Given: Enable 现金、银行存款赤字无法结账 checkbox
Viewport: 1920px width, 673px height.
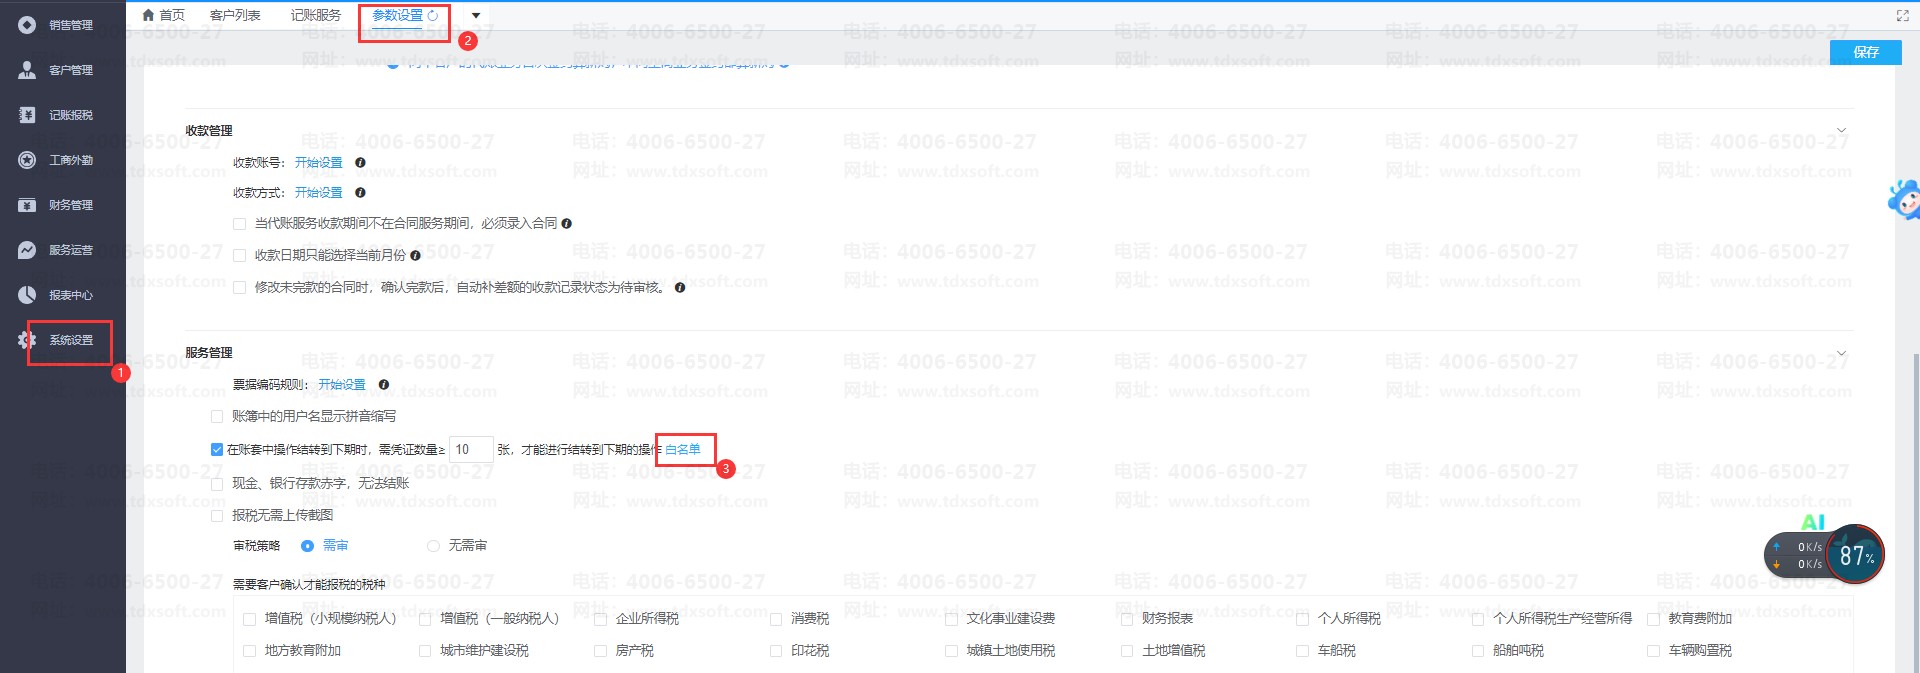Looking at the screenshot, I should click(x=217, y=484).
